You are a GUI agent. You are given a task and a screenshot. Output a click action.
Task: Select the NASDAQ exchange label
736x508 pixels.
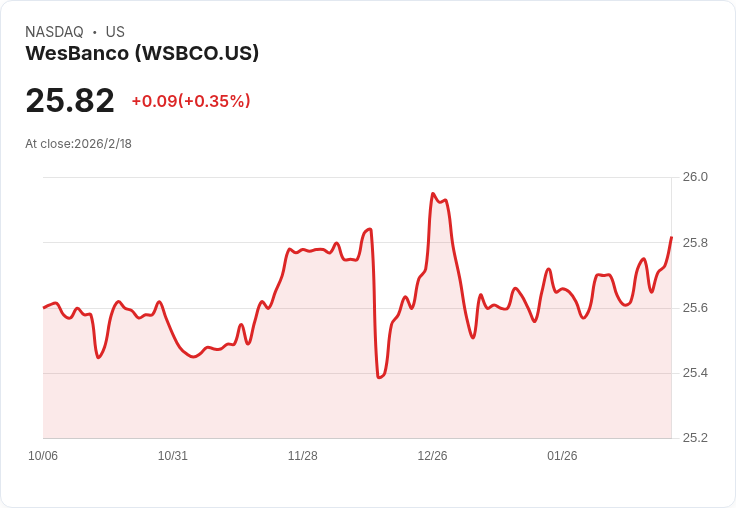click(x=54, y=32)
